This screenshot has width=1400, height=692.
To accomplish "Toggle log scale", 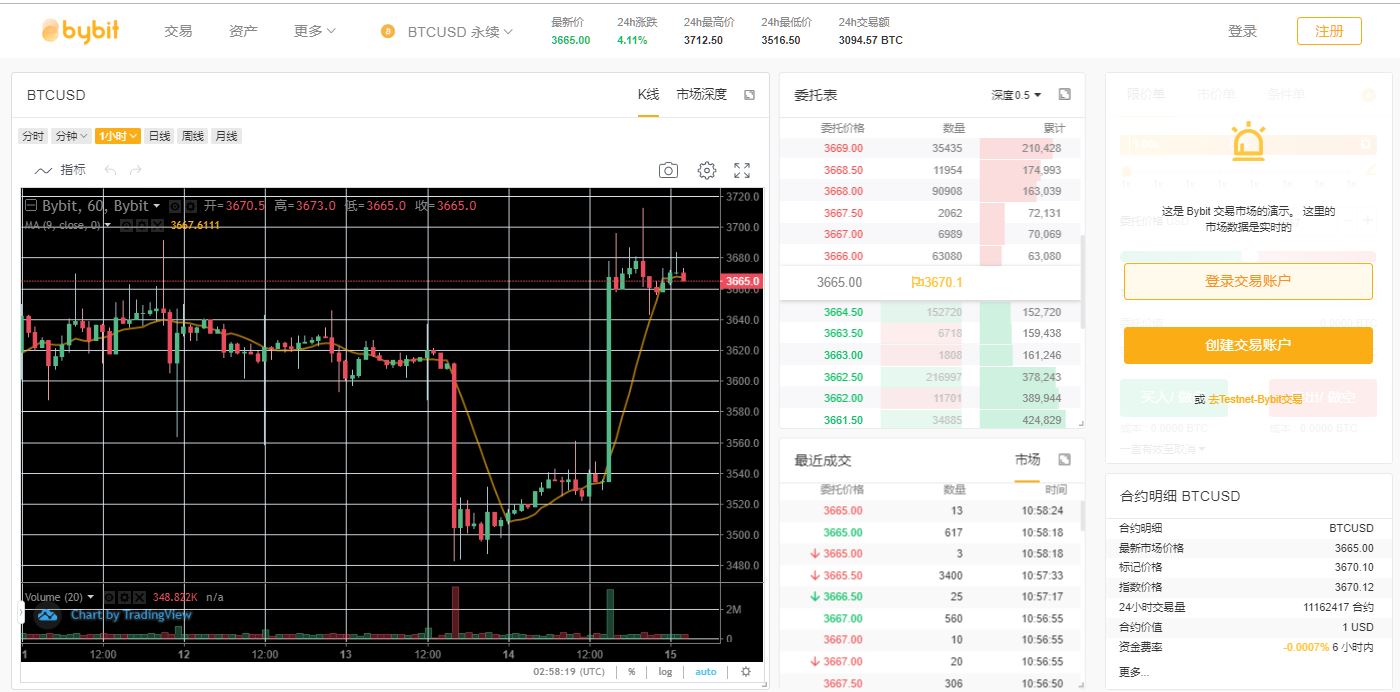I will pos(665,672).
